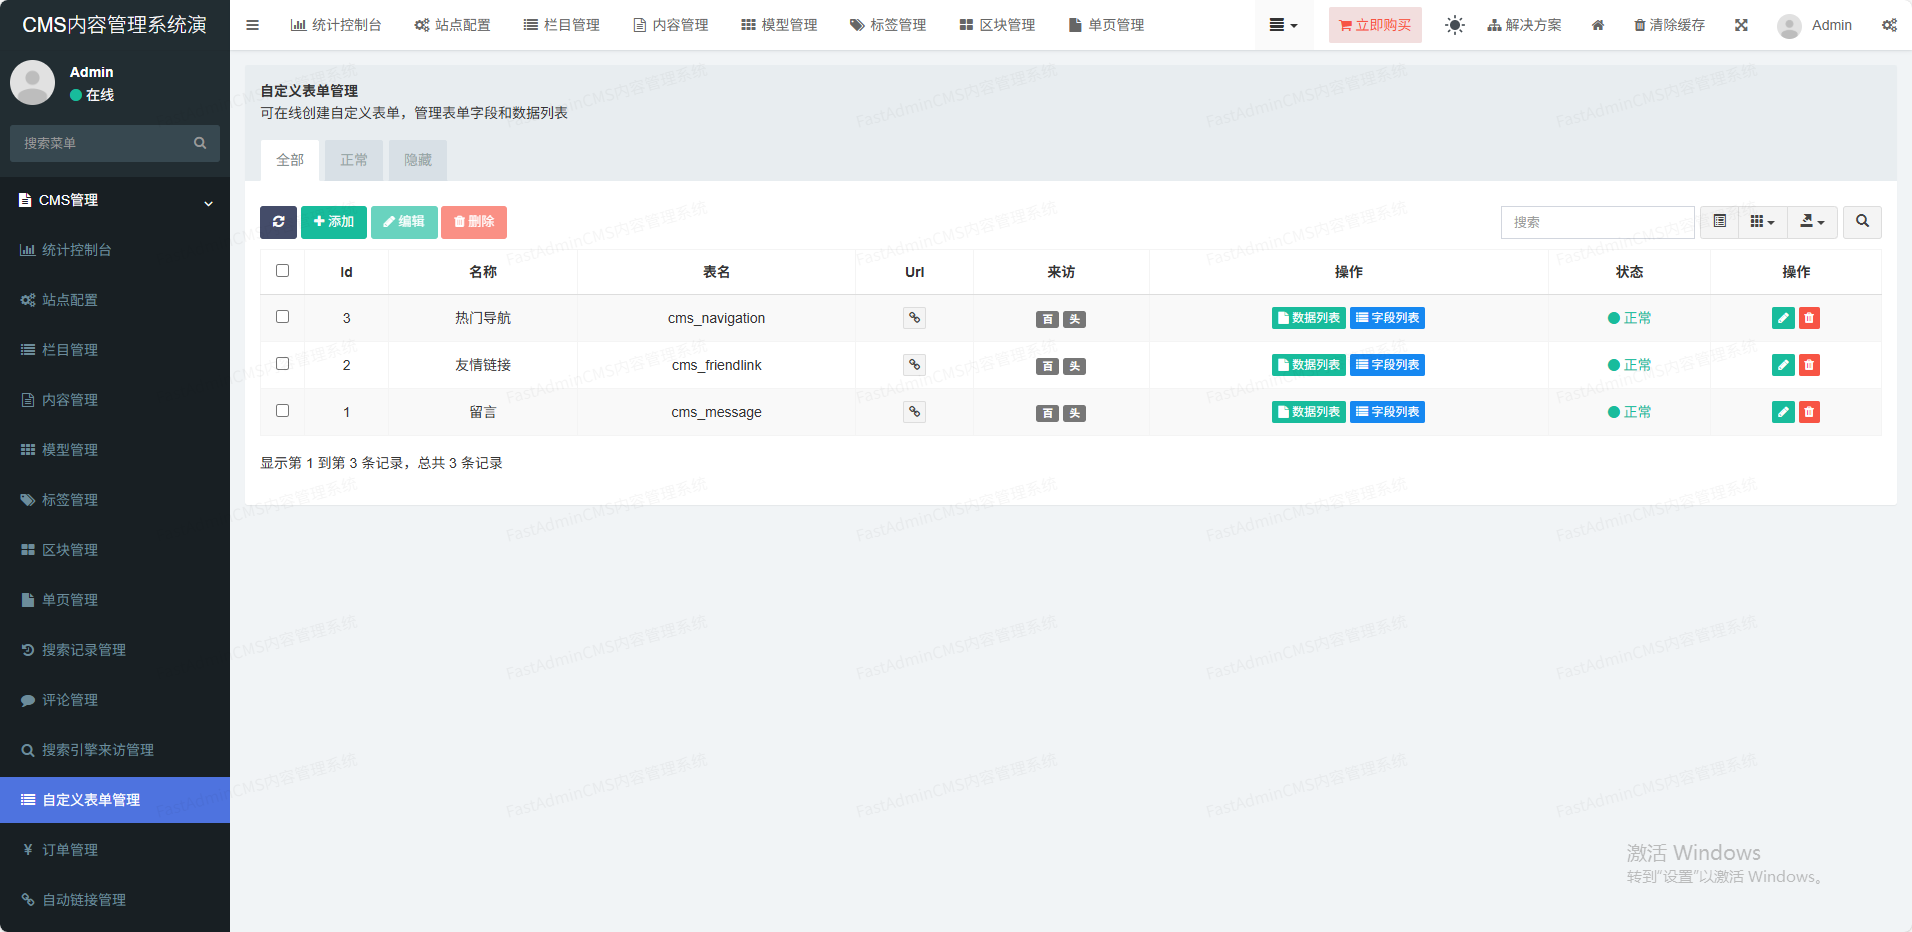This screenshot has height=932, width=1912.
Task: Check the select-all checkbox in table header
Action: point(282,271)
